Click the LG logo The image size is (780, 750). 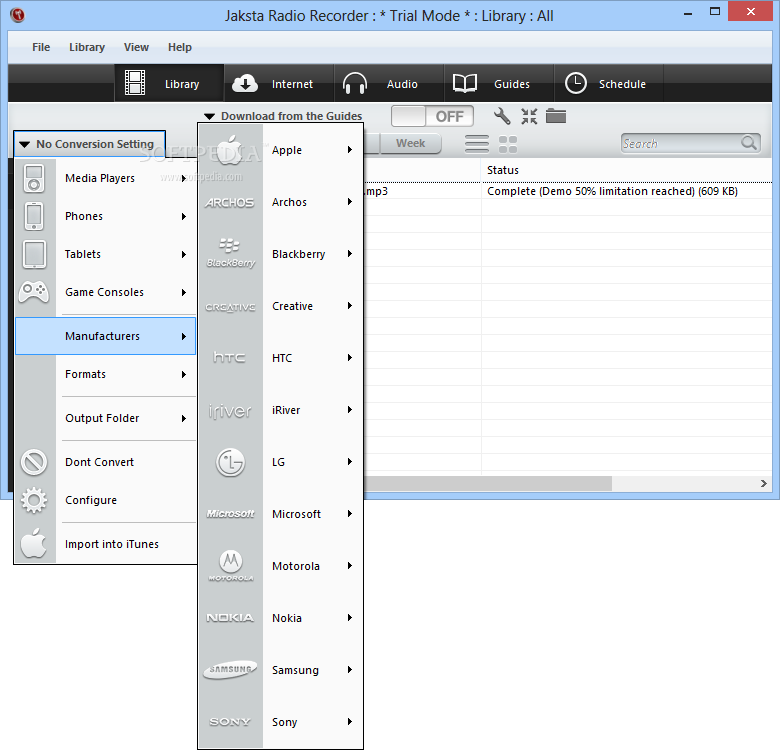(230, 462)
